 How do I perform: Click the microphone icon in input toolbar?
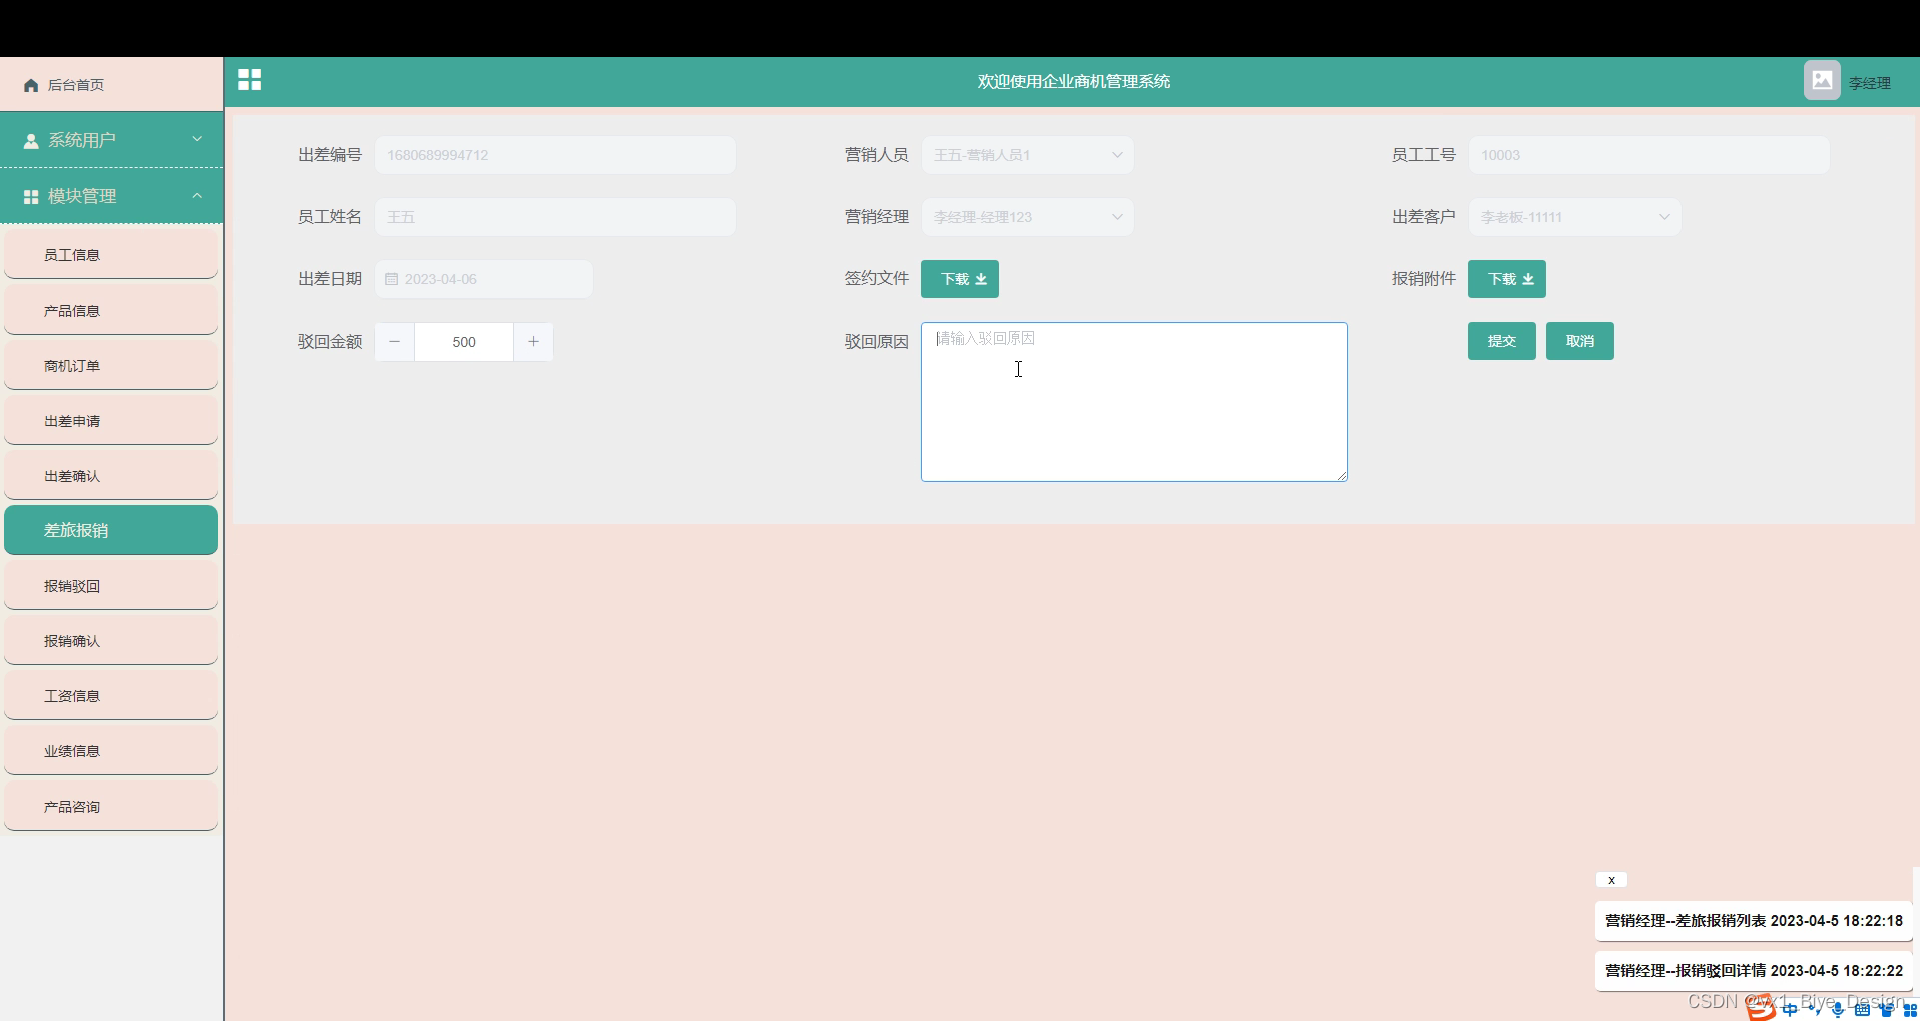[x=1838, y=1009]
